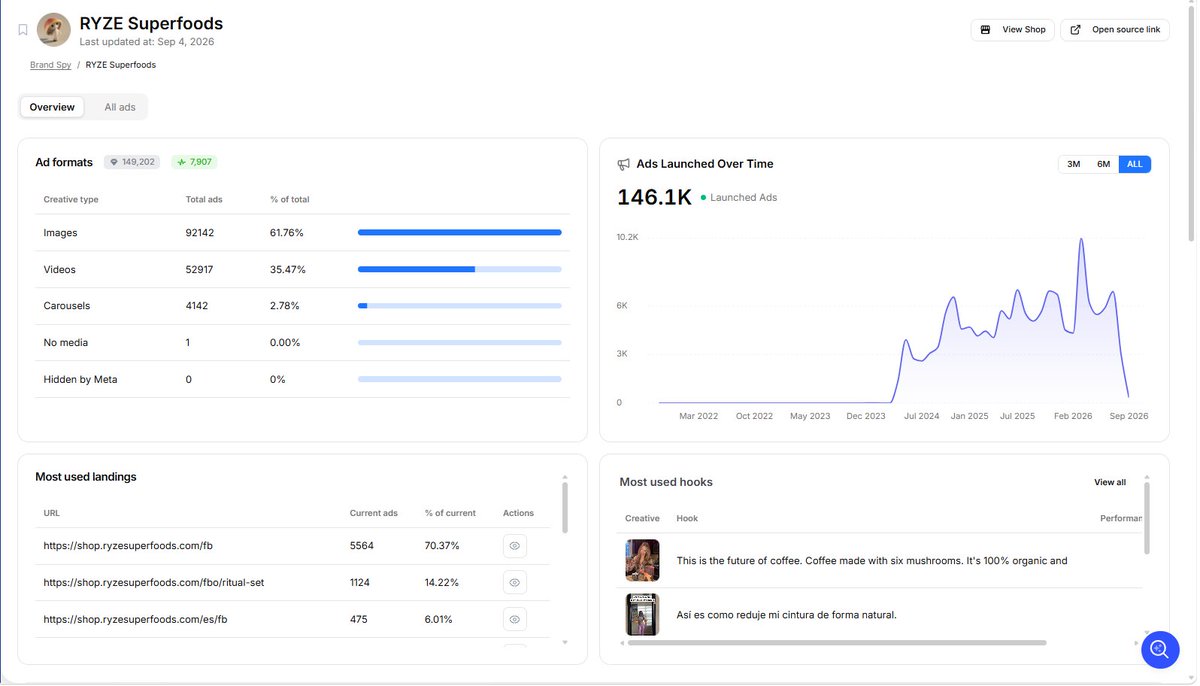Click the megaphone icon by Ads Launched Over Time
The width and height of the screenshot is (1200, 686).
tap(624, 164)
